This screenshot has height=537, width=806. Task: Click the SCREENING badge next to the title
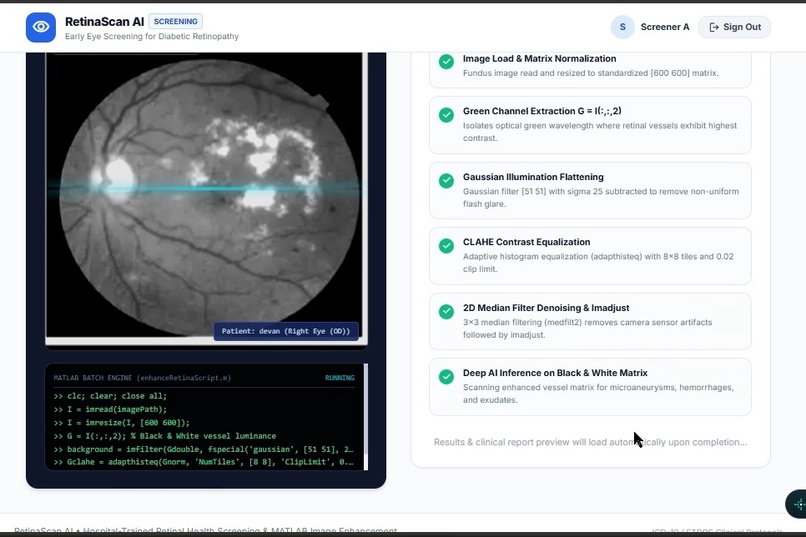click(x=176, y=22)
